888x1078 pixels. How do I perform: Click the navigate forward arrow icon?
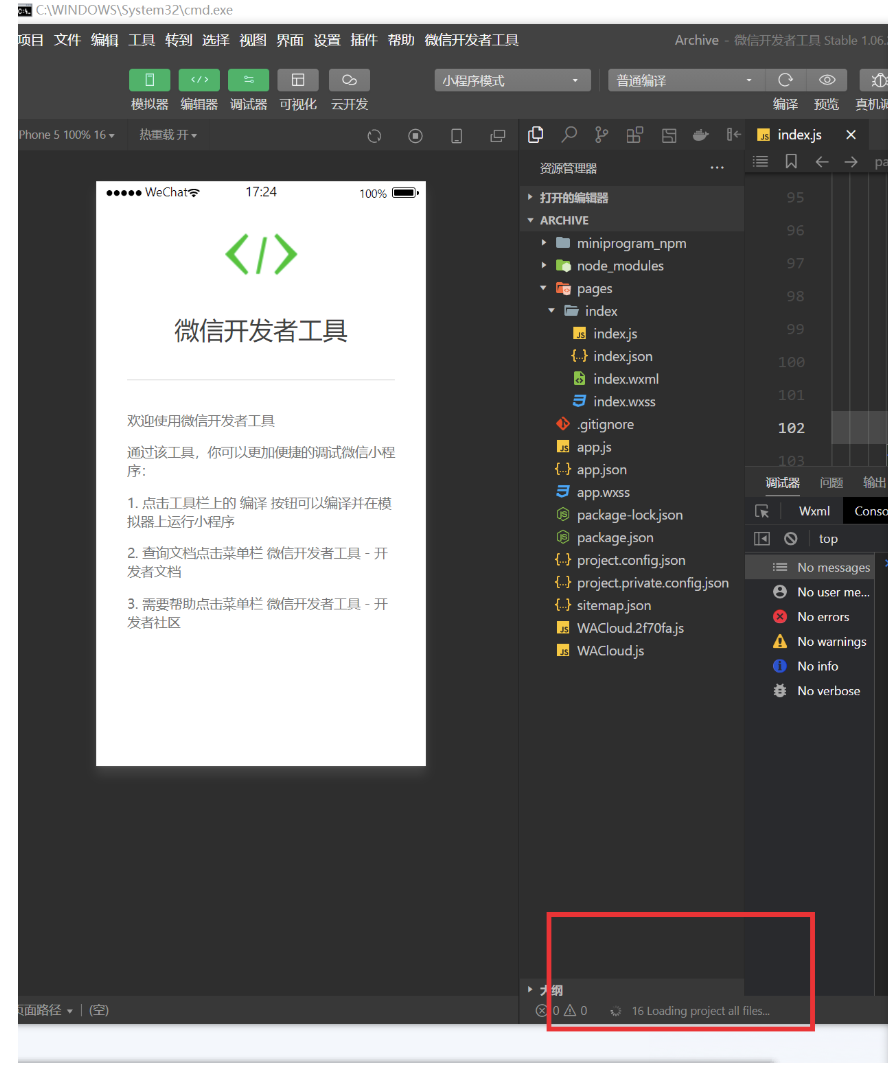point(851,162)
